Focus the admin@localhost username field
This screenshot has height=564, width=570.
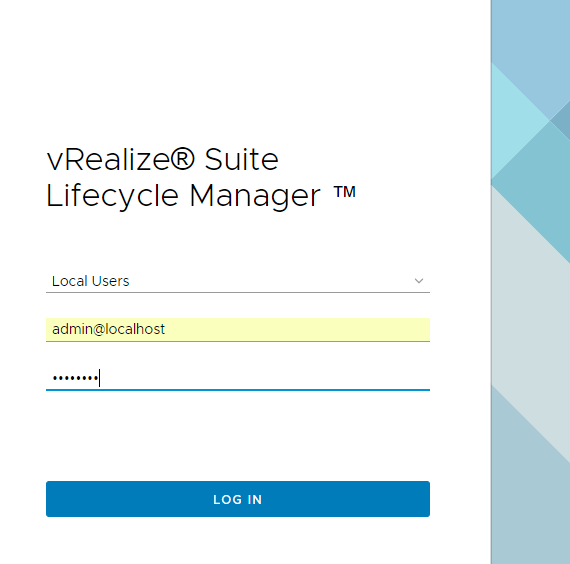[x=238, y=329]
